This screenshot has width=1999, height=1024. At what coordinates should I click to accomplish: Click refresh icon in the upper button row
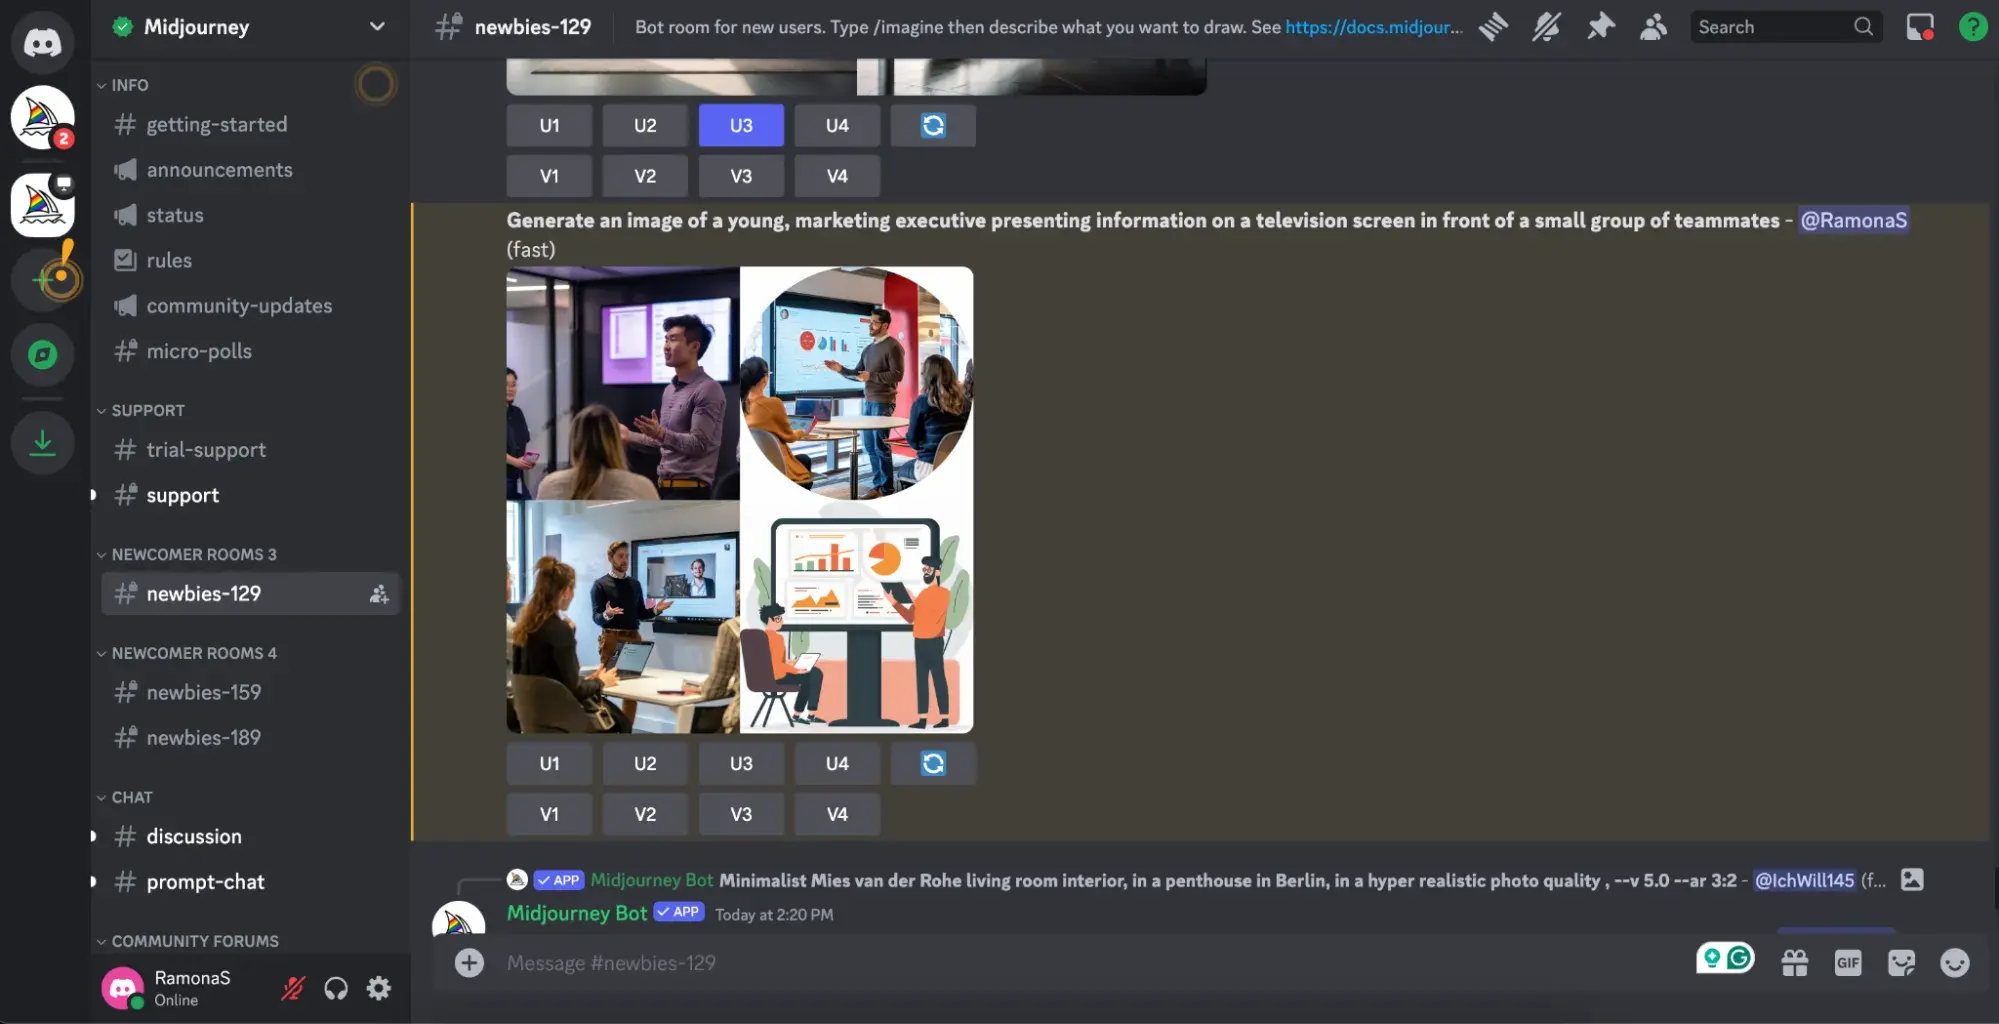tap(933, 126)
